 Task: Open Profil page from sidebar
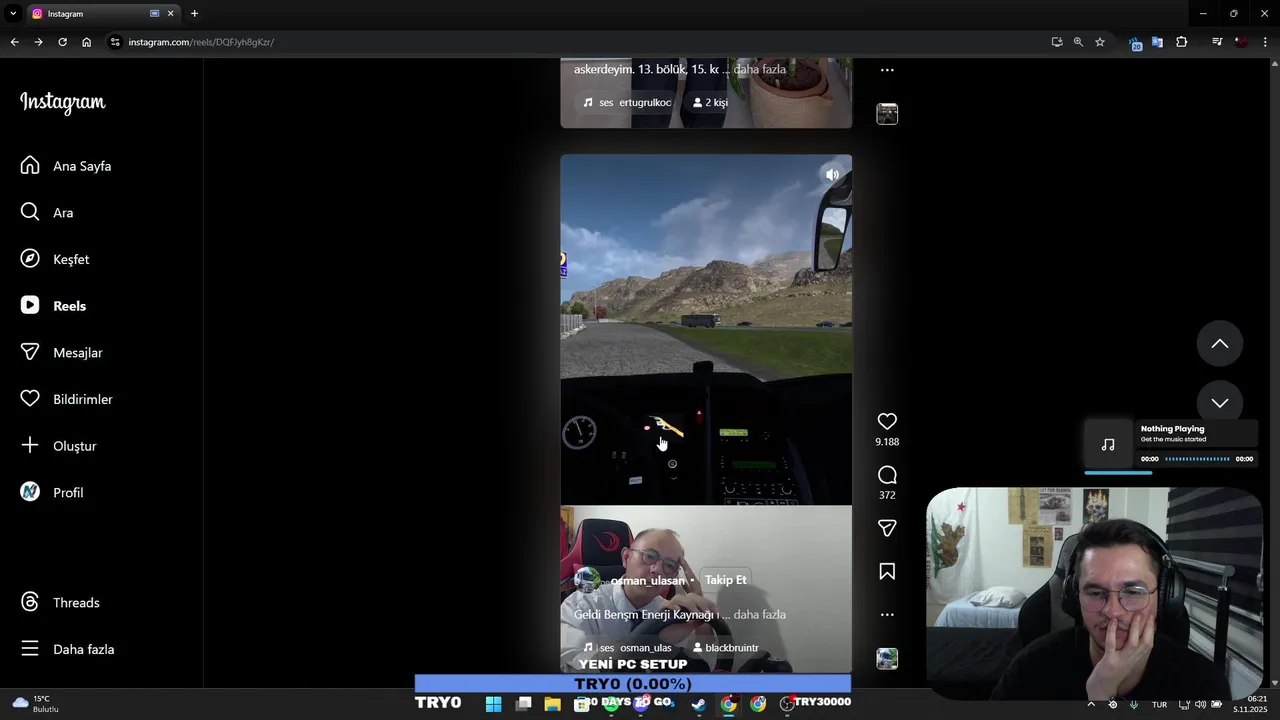coord(53,492)
